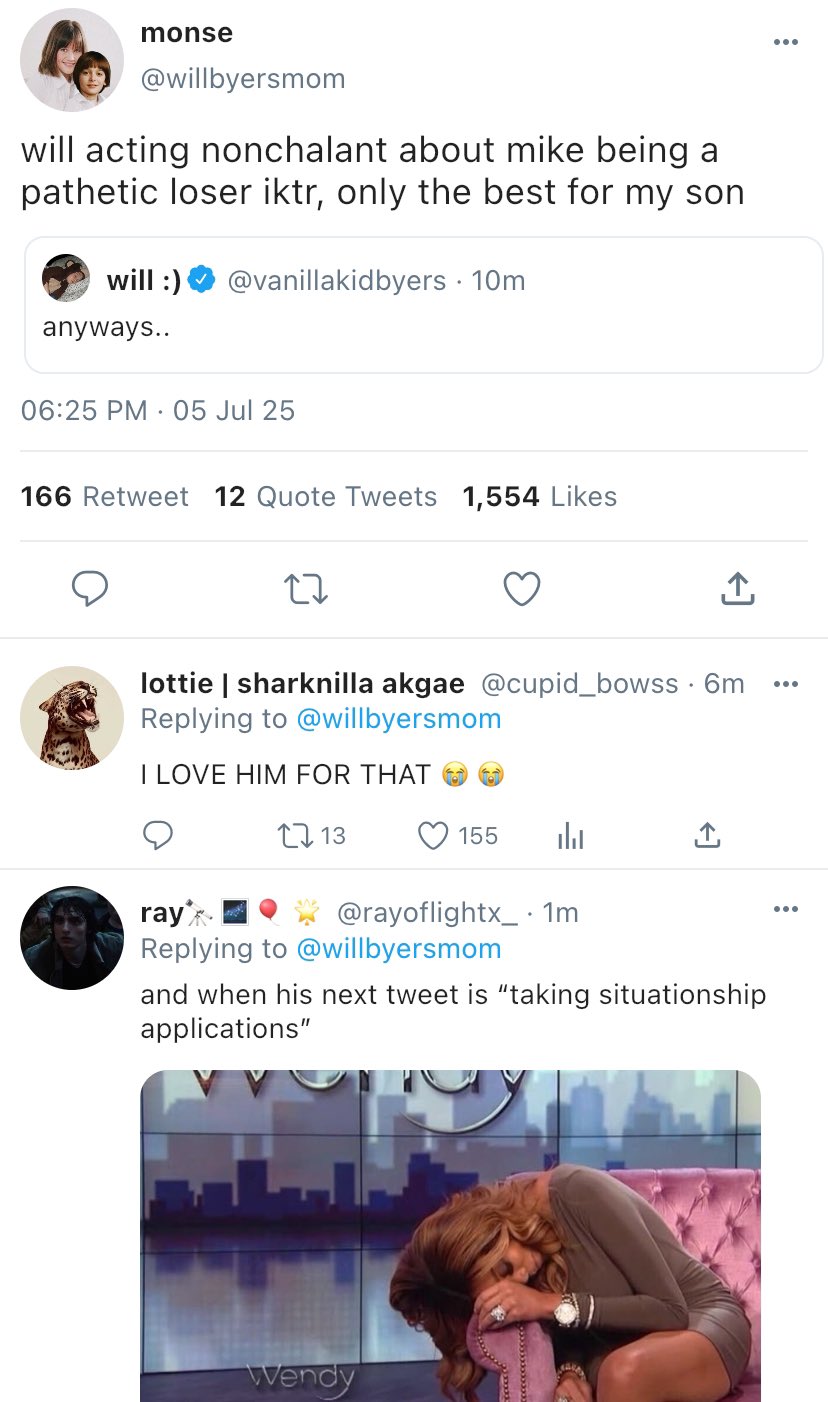Viewport: 828px width, 1402px height.
Task: Like lottie's reply with 155 likes
Action: (433, 835)
